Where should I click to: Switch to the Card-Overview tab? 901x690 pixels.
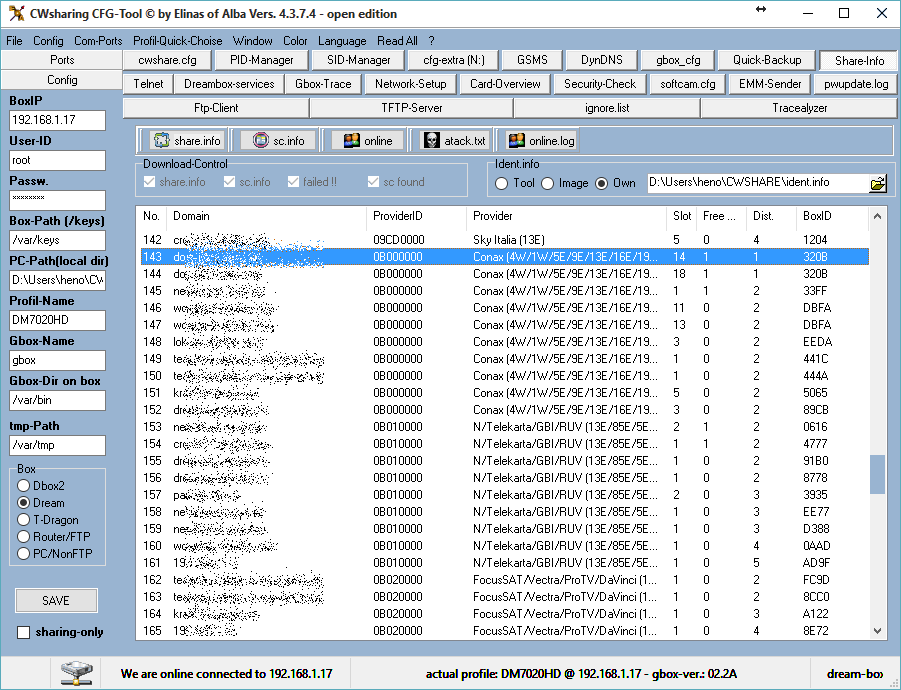tap(505, 84)
